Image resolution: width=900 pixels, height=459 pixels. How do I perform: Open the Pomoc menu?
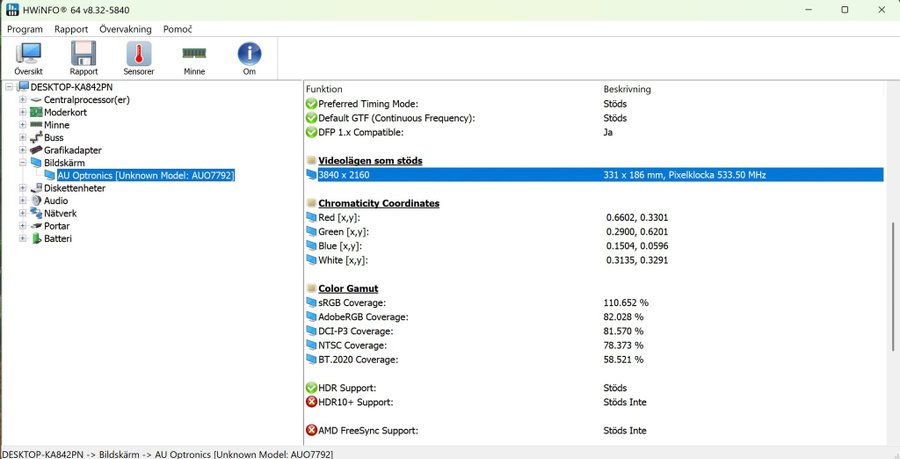pos(178,29)
